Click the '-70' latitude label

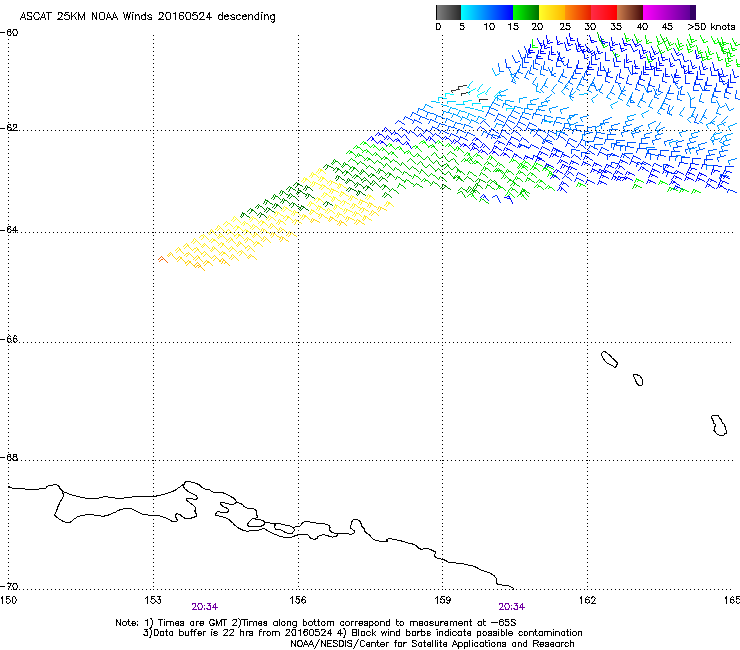point(9,586)
